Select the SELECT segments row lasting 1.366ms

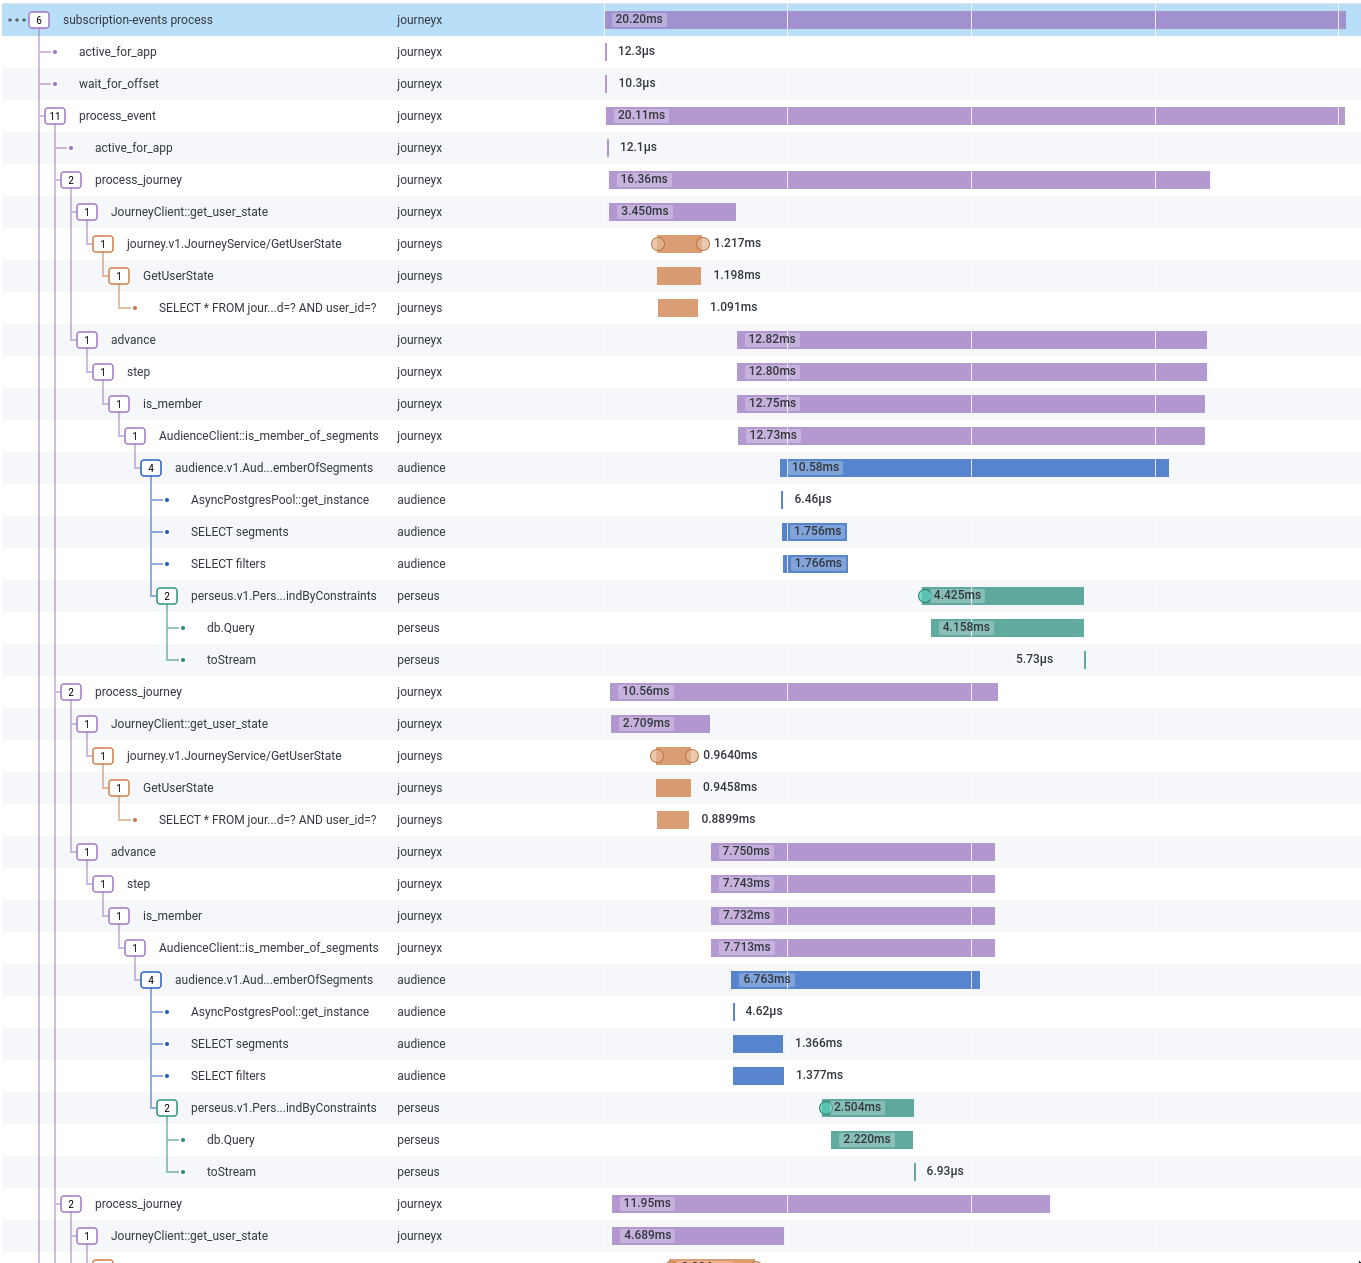tap(680, 1044)
